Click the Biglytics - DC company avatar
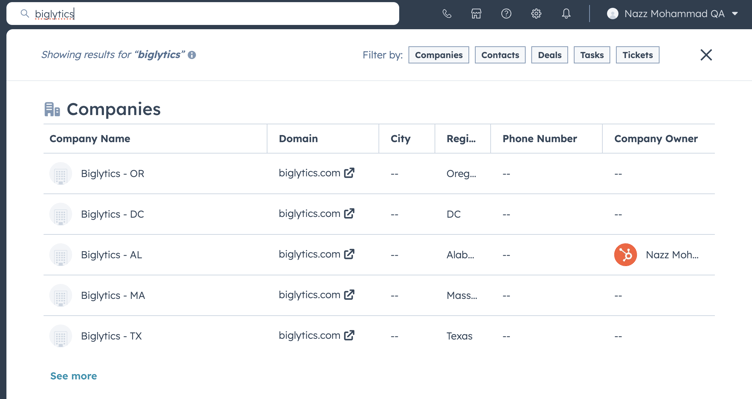The width and height of the screenshot is (752, 399). tap(61, 214)
